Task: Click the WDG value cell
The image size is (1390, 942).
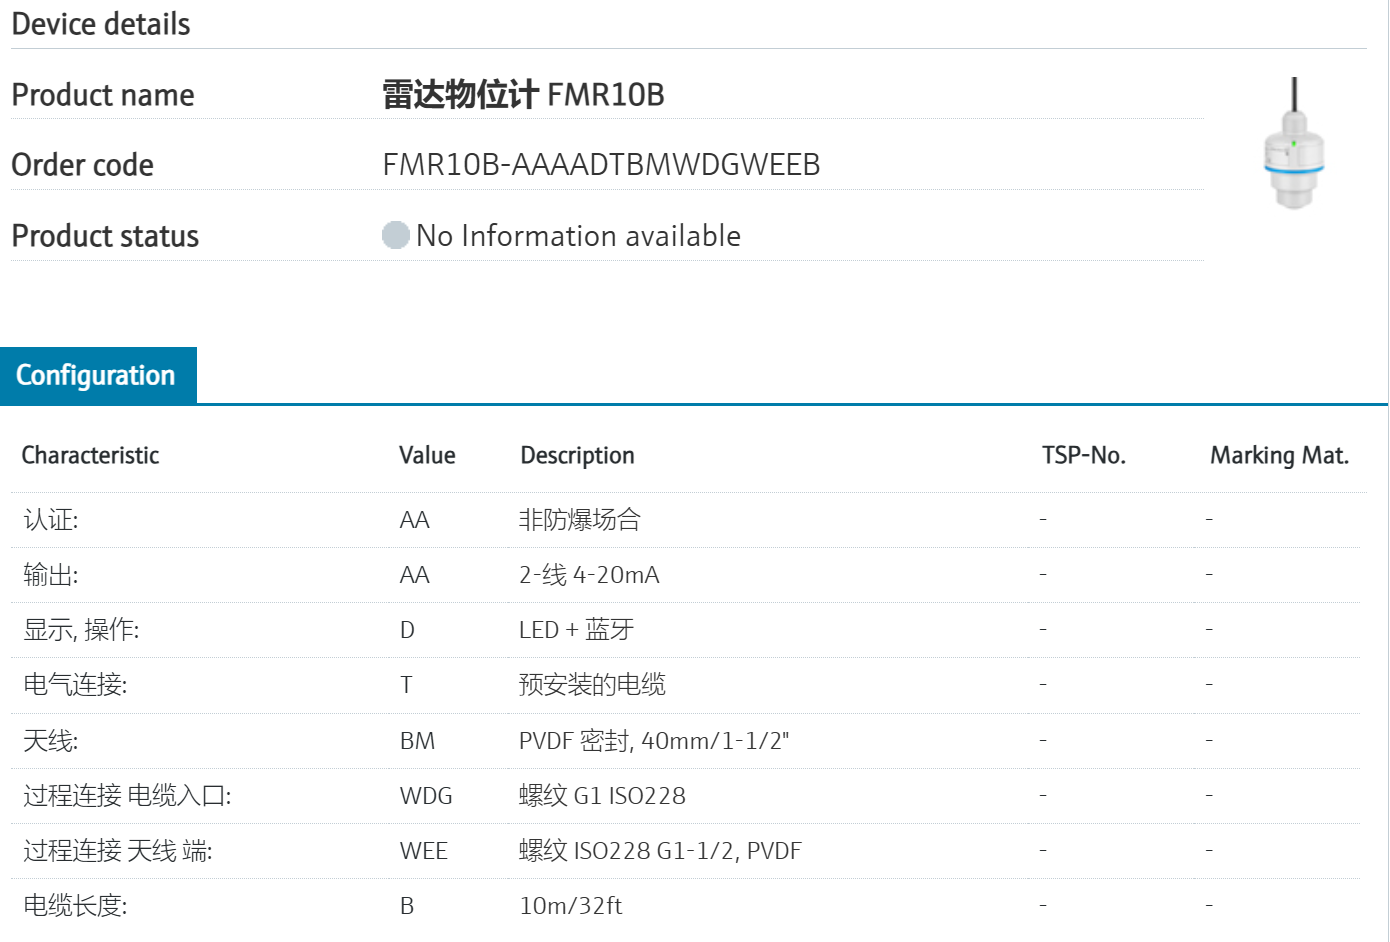Action: [426, 796]
